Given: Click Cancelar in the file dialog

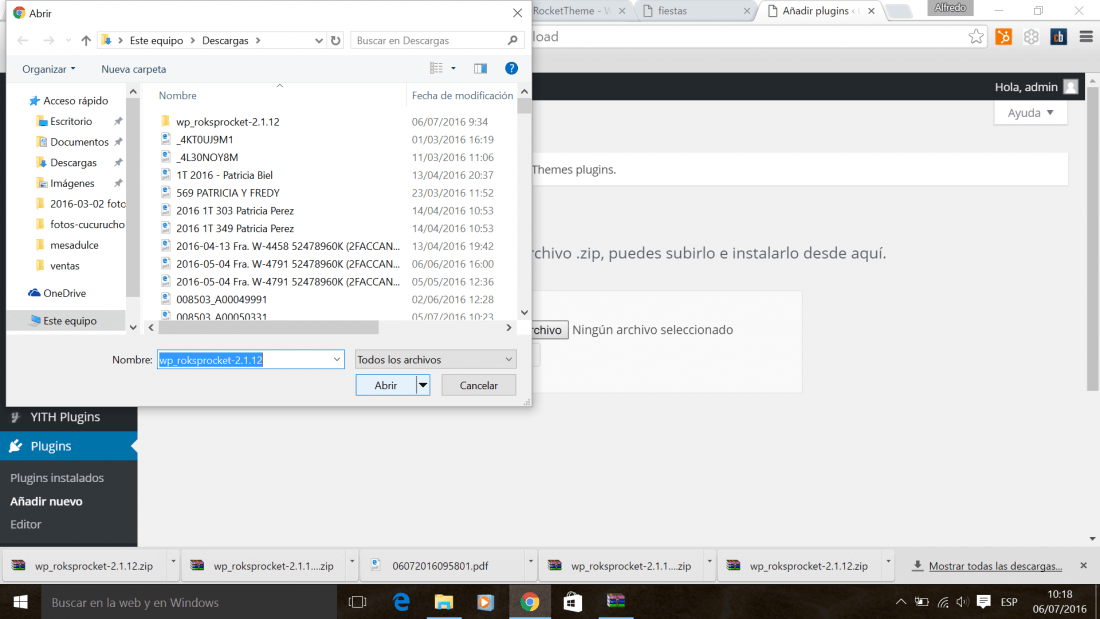Looking at the screenshot, I should click(x=478, y=385).
